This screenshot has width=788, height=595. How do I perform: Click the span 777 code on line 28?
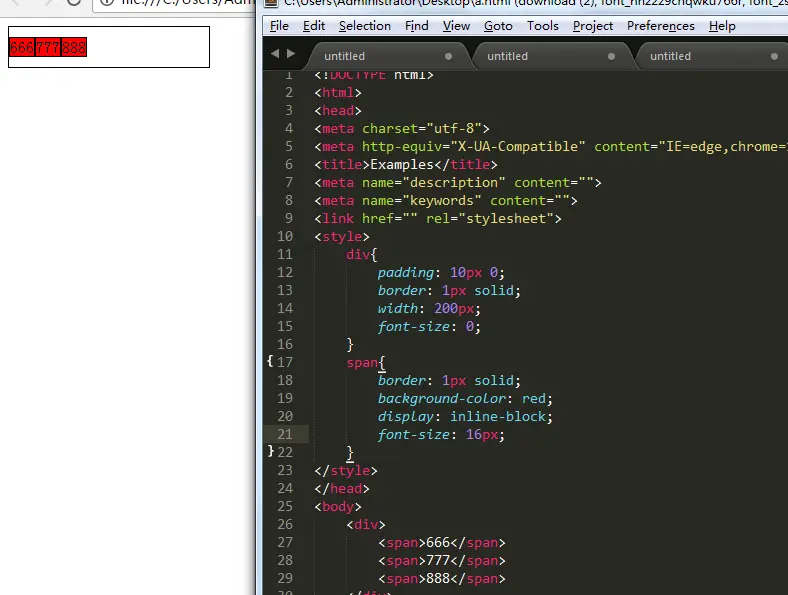[x=442, y=561]
